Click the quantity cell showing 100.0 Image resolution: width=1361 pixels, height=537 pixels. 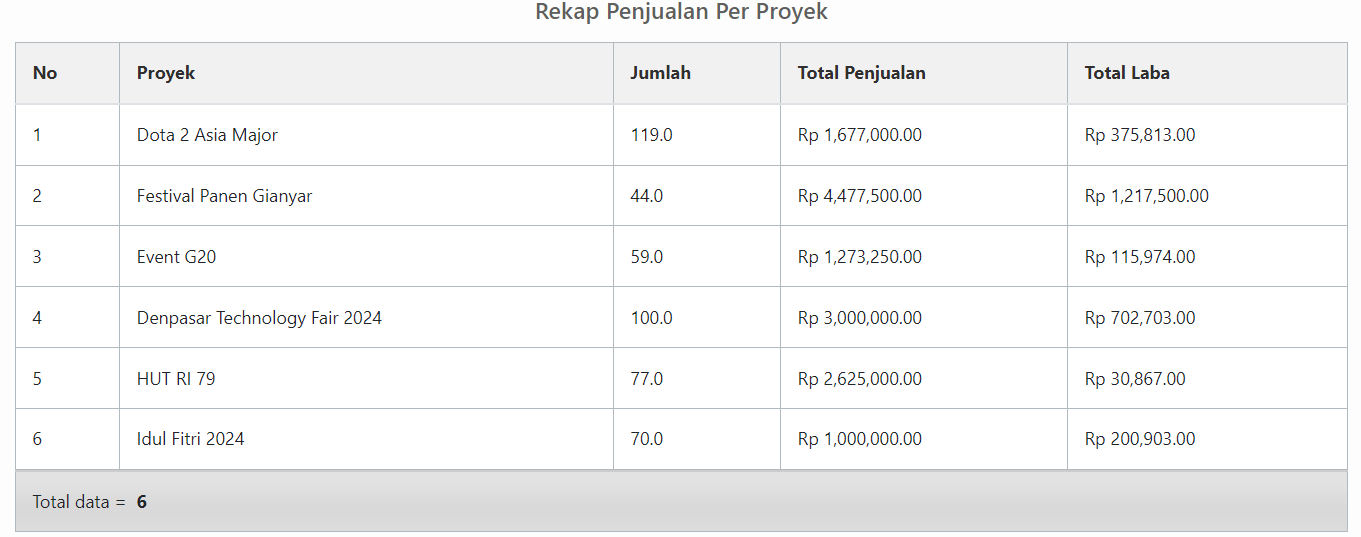[x=651, y=318]
